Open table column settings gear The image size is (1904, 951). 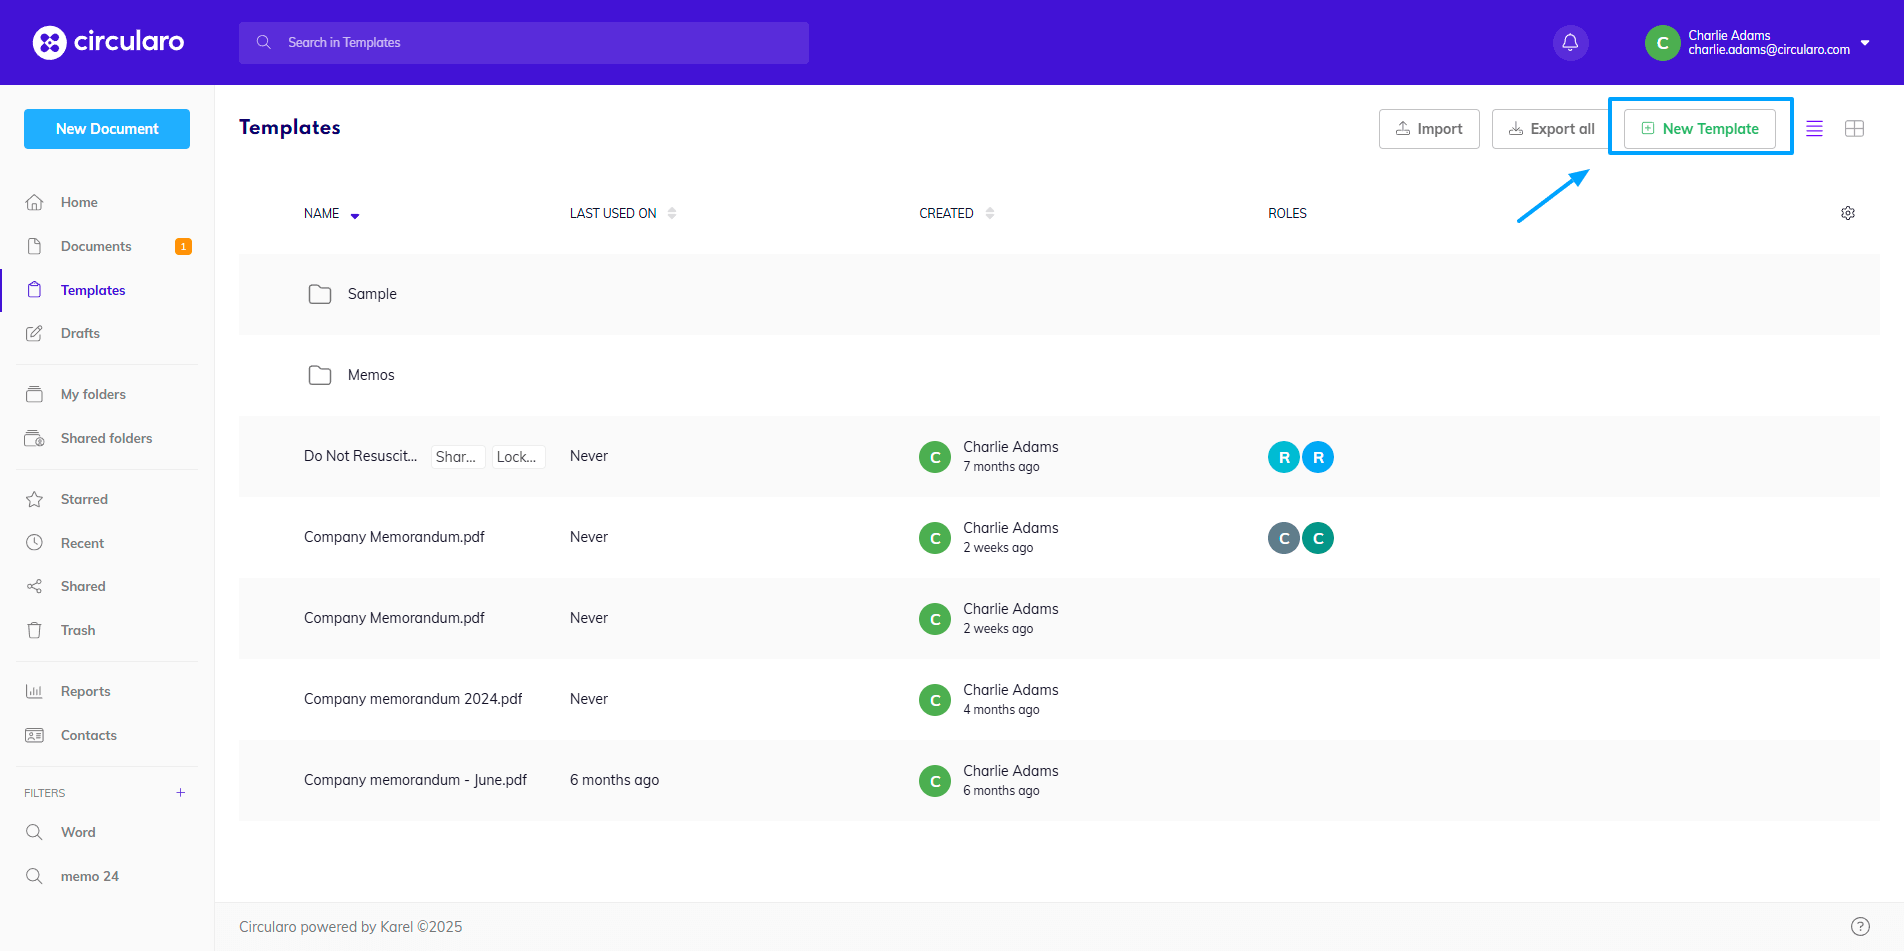click(1848, 213)
